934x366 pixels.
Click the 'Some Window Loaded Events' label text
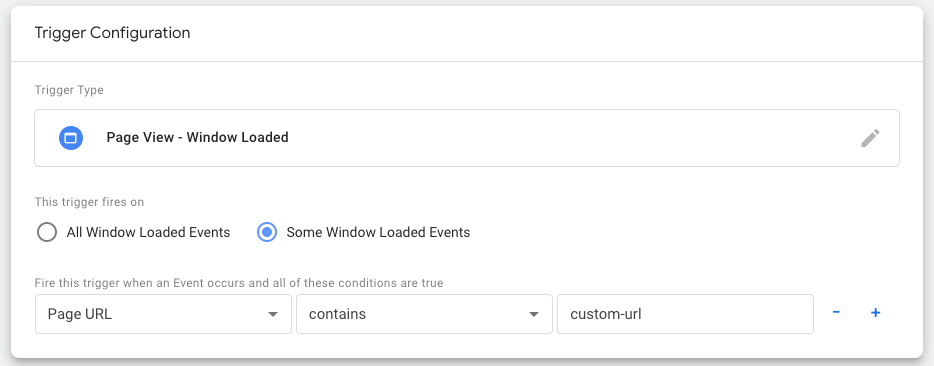coord(378,232)
